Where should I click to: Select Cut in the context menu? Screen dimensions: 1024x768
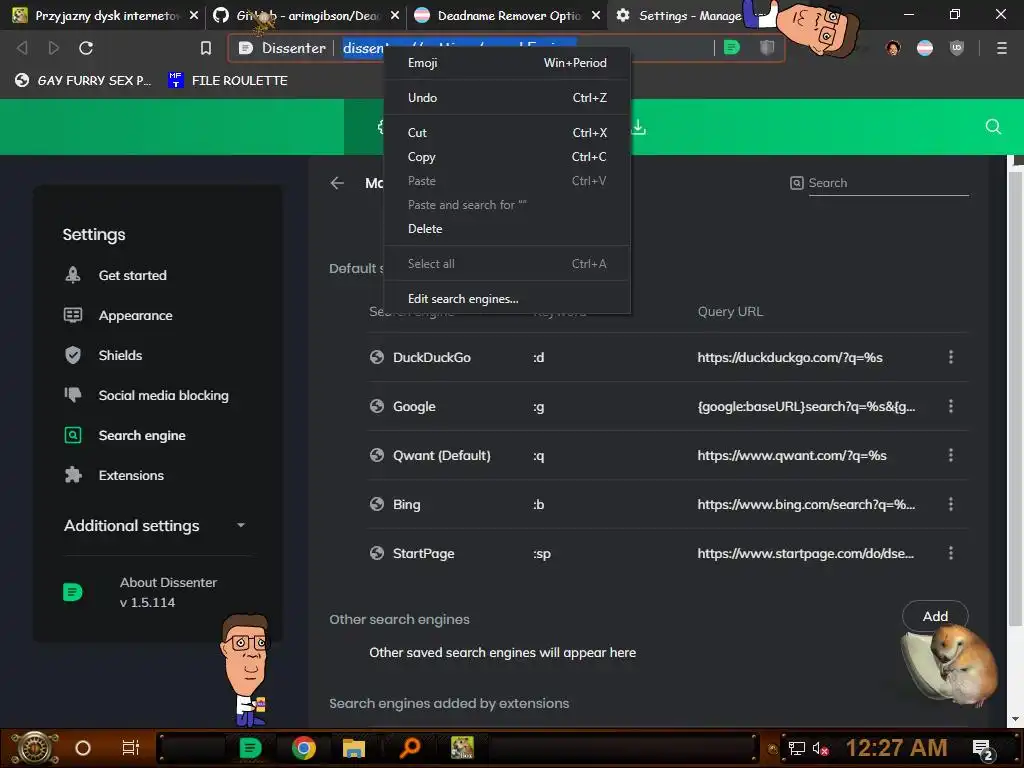click(x=507, y=133)
